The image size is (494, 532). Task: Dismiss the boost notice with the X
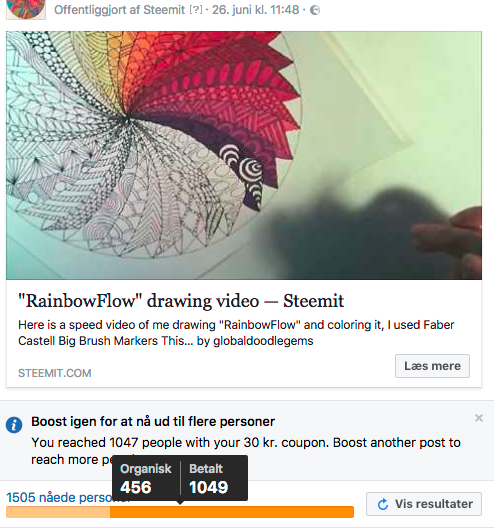(x=479, y=418)
